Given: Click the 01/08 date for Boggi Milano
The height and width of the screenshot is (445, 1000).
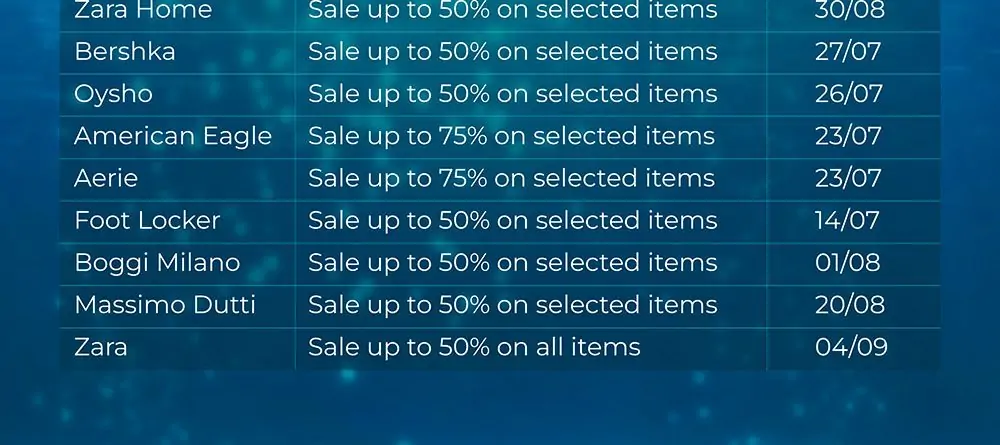Looking at the screenshot, I should click(x=848, y=263).
